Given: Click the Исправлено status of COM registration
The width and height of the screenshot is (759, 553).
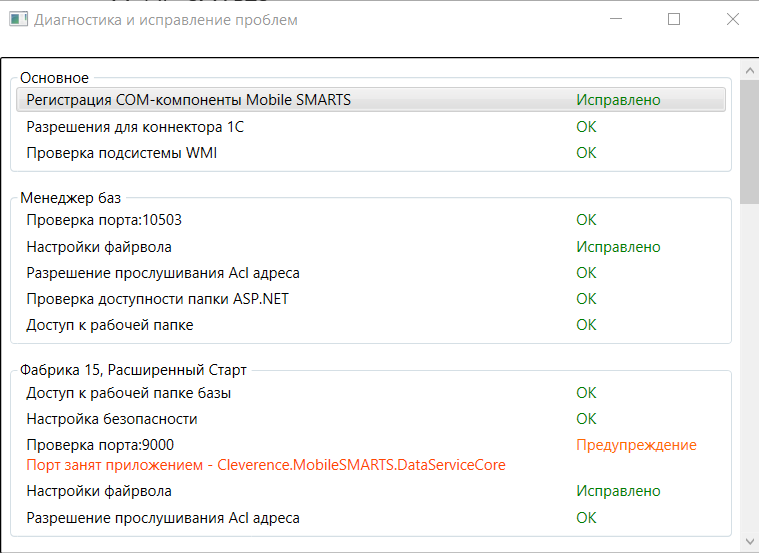Looking at the screenshot, I should pos(618,100).
